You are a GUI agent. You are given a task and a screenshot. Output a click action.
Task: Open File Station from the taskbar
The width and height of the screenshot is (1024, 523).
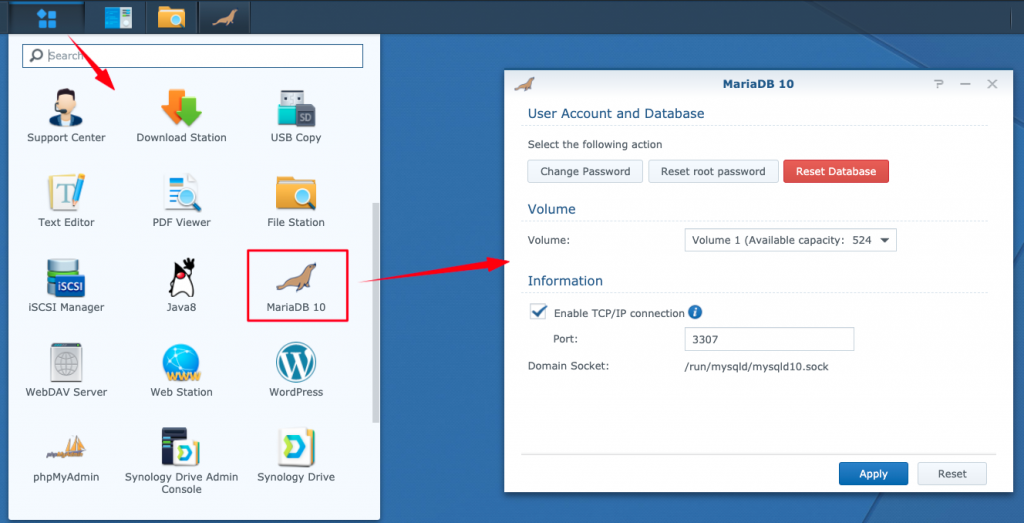[x=172, y=18]
